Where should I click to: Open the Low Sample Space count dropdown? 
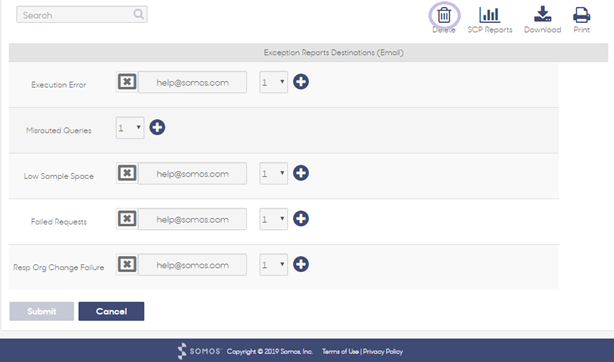coord(273,174)
